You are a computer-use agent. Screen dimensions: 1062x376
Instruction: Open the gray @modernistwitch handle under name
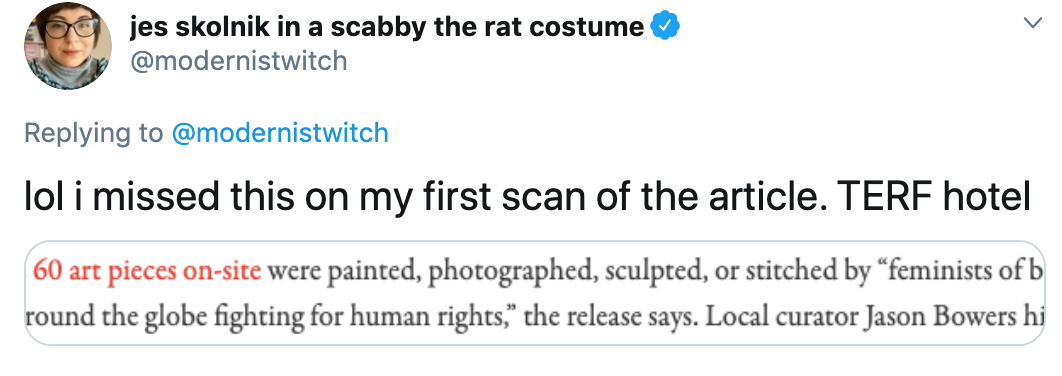pyautogui.click(x=238, y=62)
